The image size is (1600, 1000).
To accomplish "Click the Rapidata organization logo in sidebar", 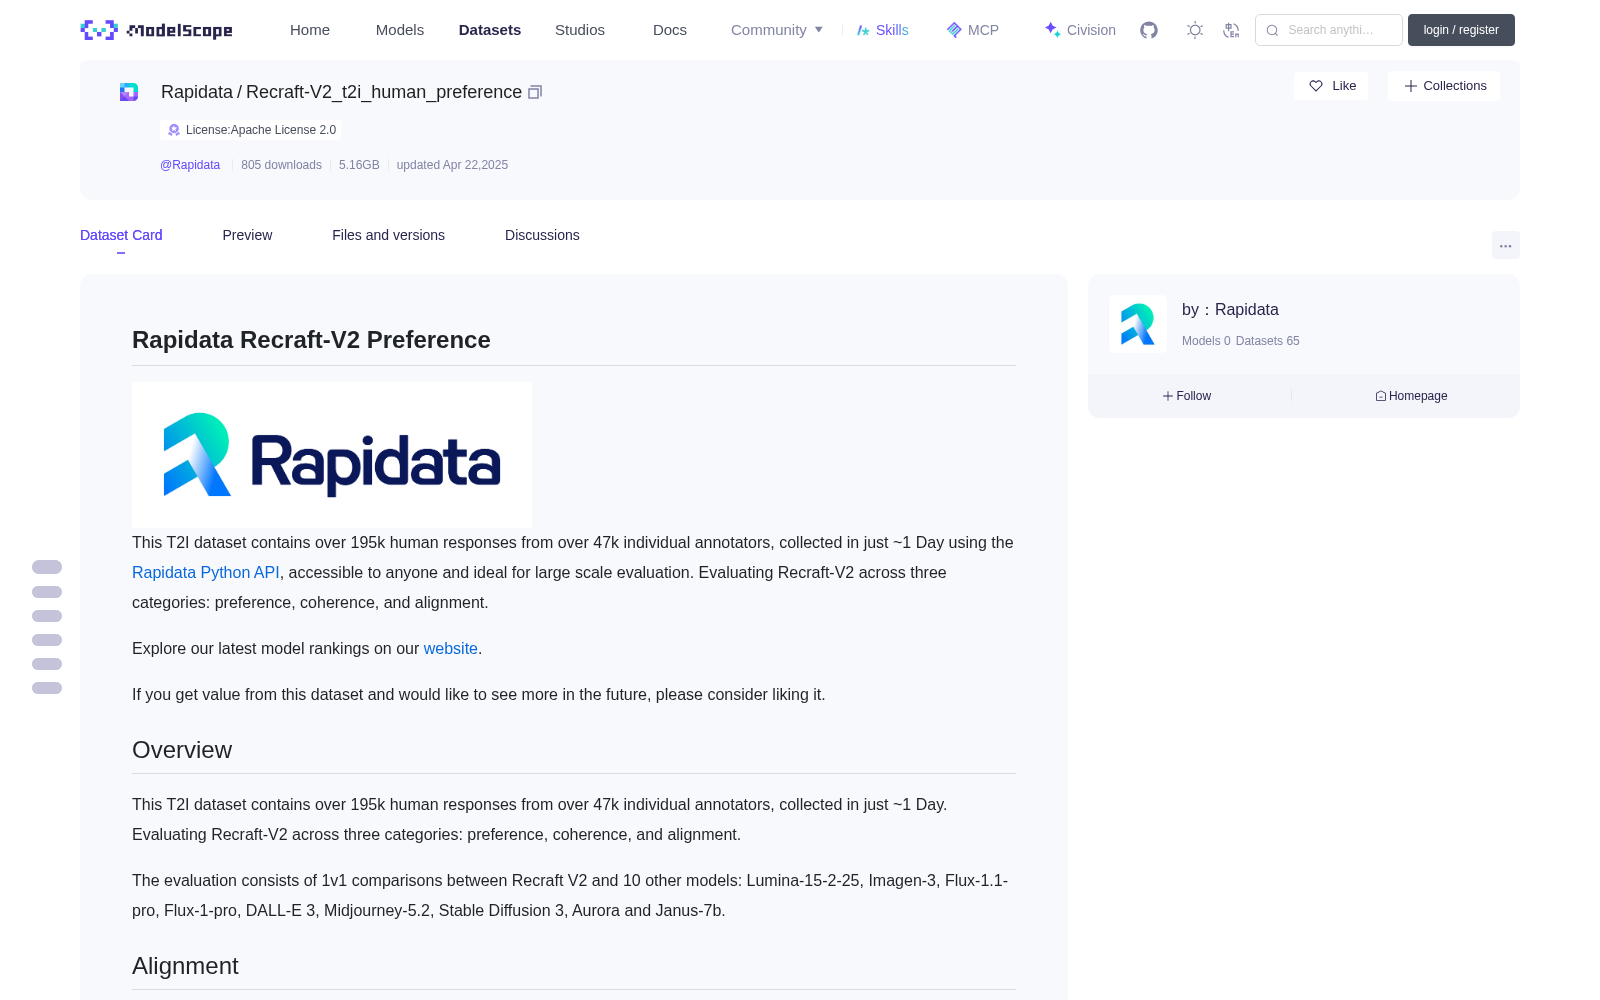I will (1138, 324).
